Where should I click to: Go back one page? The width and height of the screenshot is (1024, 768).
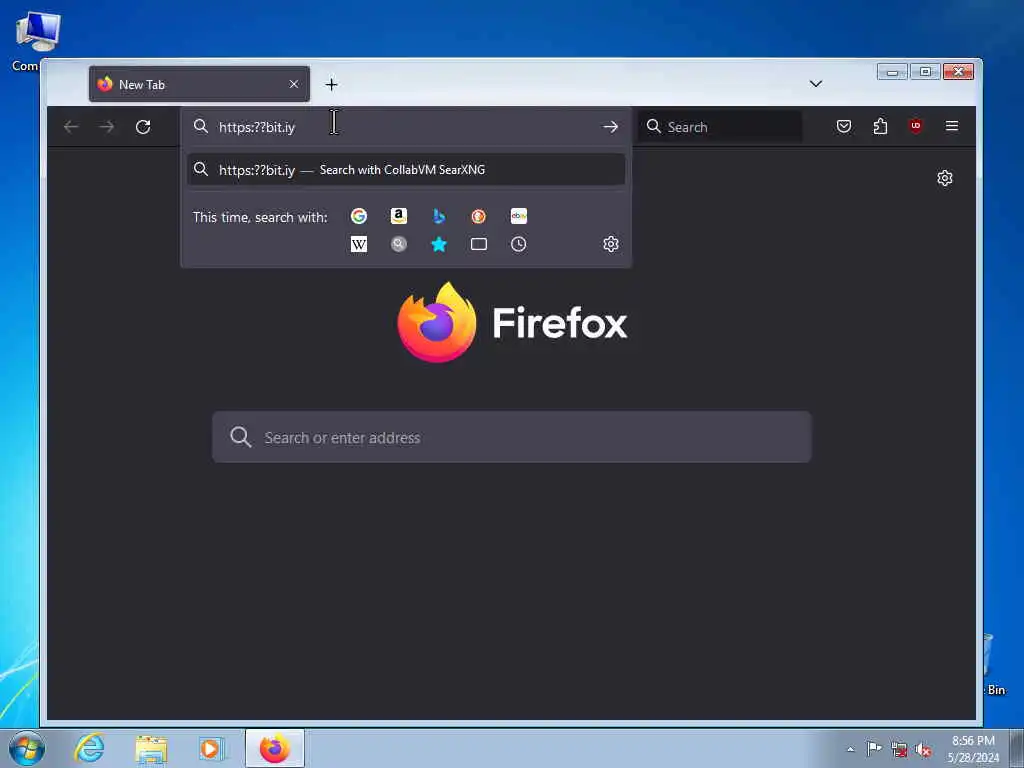point(71,127)
